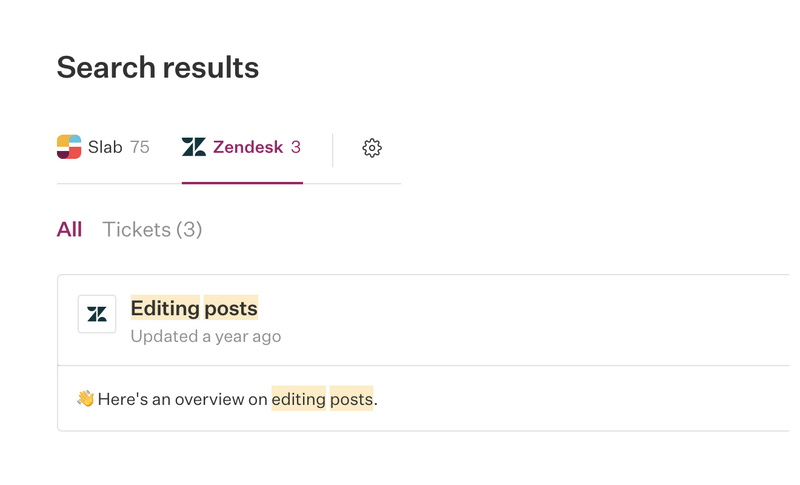The height and width of the screenshot is (485, 800).
Task: Click the Zendesk icon inside the result card
Action: pyautogui.click(x=97, y=314)
